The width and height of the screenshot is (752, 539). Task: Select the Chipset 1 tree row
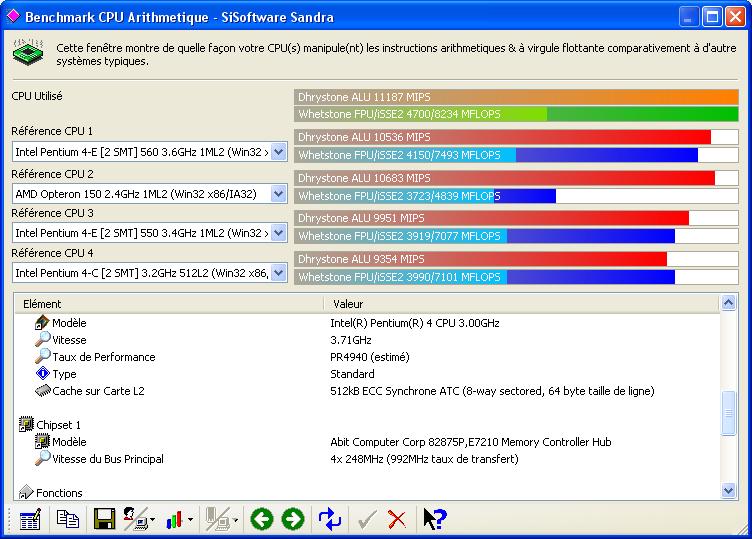[x=50, y=425]
